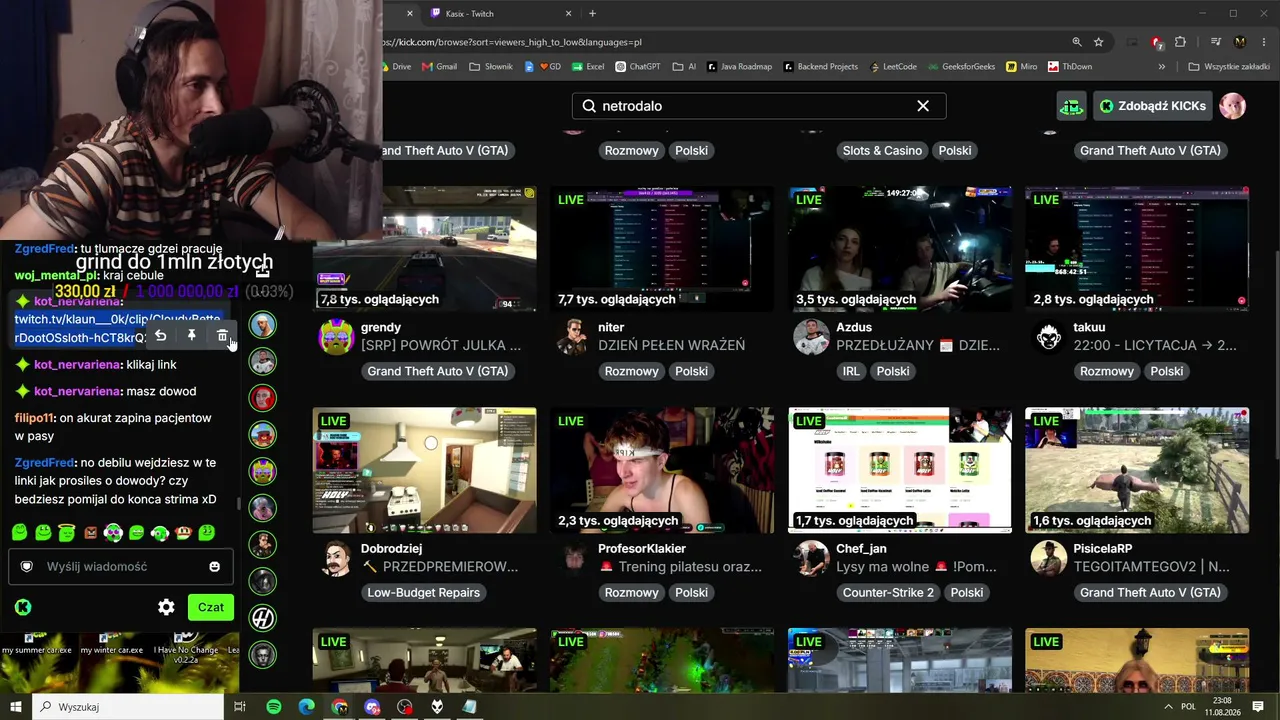This screenshot has width=1280, height=720.
Task: Click the red extension icon with badge
Action: [x=1157, y=42]
